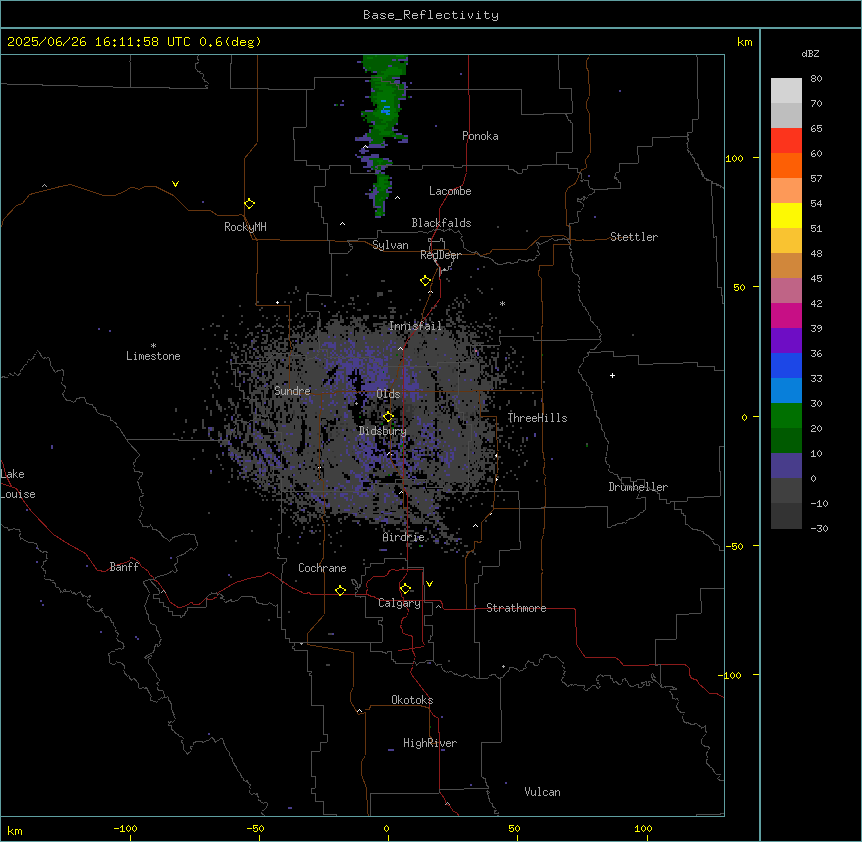The image size is (862, 842).
Task: Pick the yellow 54-51 dBZ legend swatch
Action: 786,215
